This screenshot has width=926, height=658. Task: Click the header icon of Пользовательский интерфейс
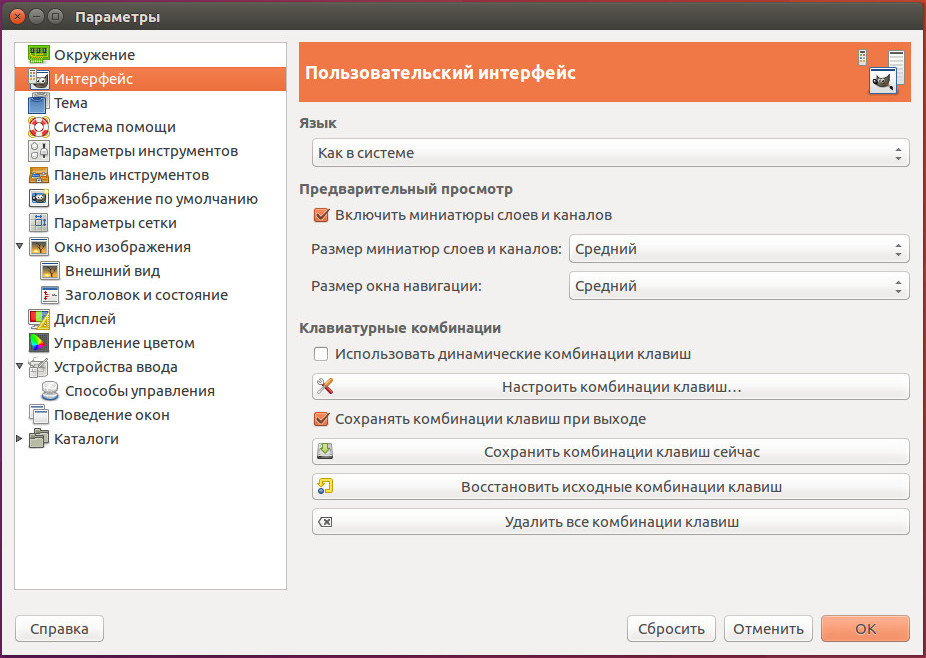point(881,72)
